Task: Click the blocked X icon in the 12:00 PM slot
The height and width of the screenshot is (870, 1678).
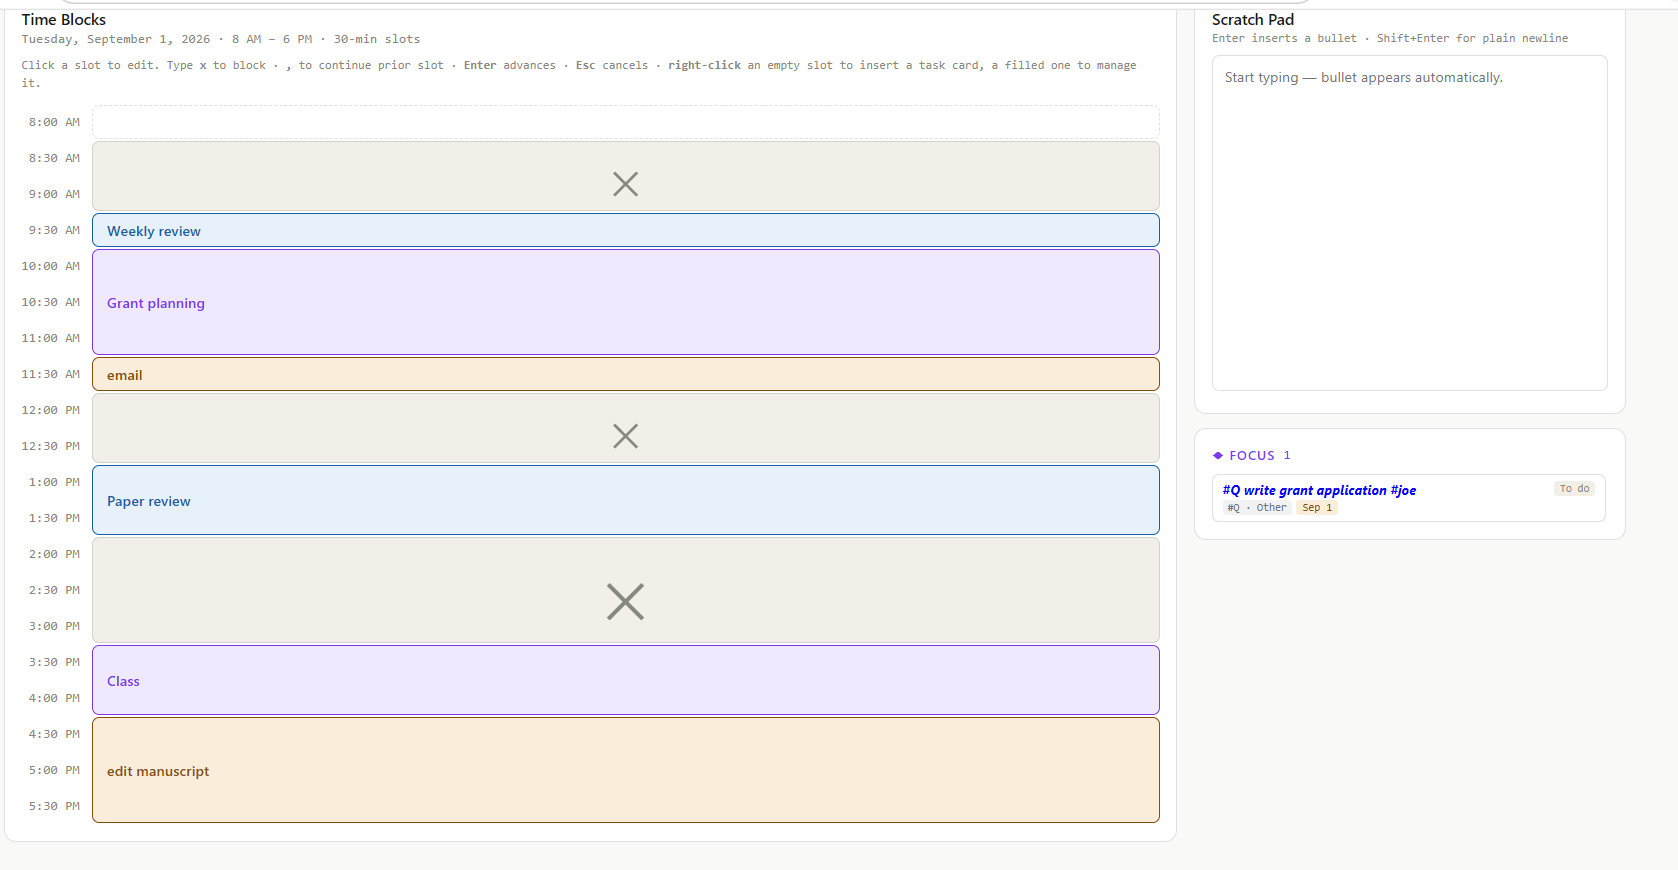Action: (x=625, y=436)
